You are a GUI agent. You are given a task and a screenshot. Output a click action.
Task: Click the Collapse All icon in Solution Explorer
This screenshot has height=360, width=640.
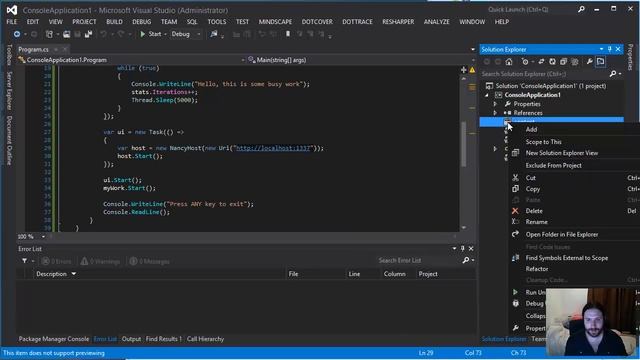tap(563, 62)
